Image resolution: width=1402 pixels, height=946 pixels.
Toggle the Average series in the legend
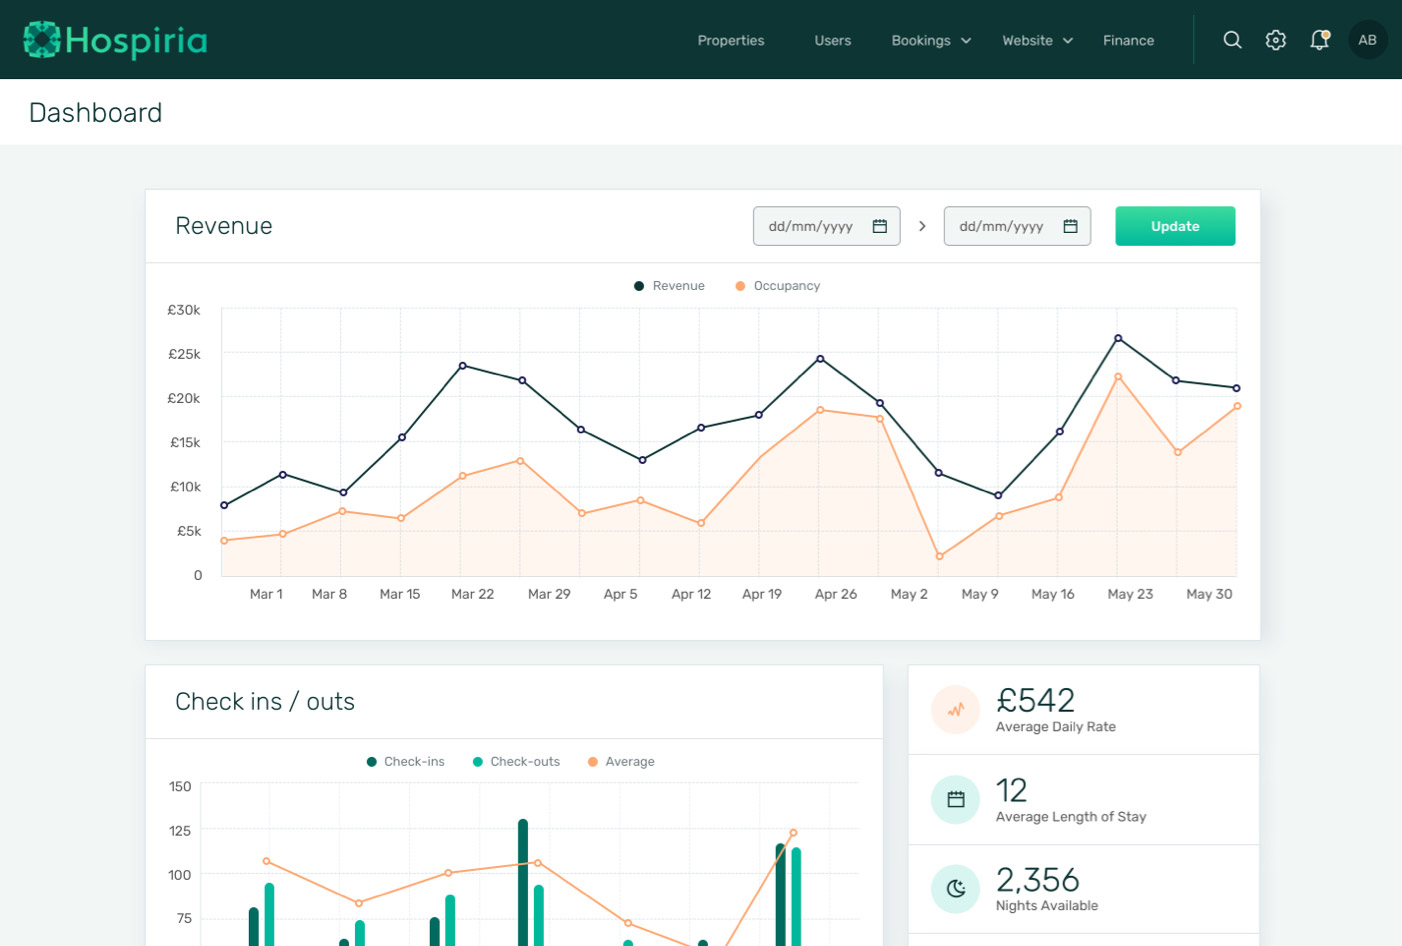[621, 762]
